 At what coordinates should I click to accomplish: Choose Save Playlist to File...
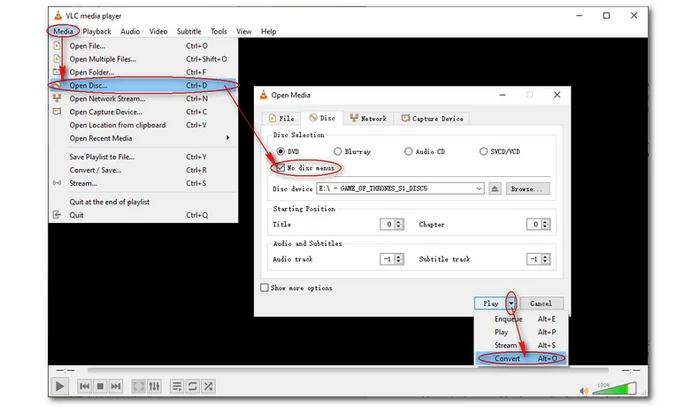(143, 157)
